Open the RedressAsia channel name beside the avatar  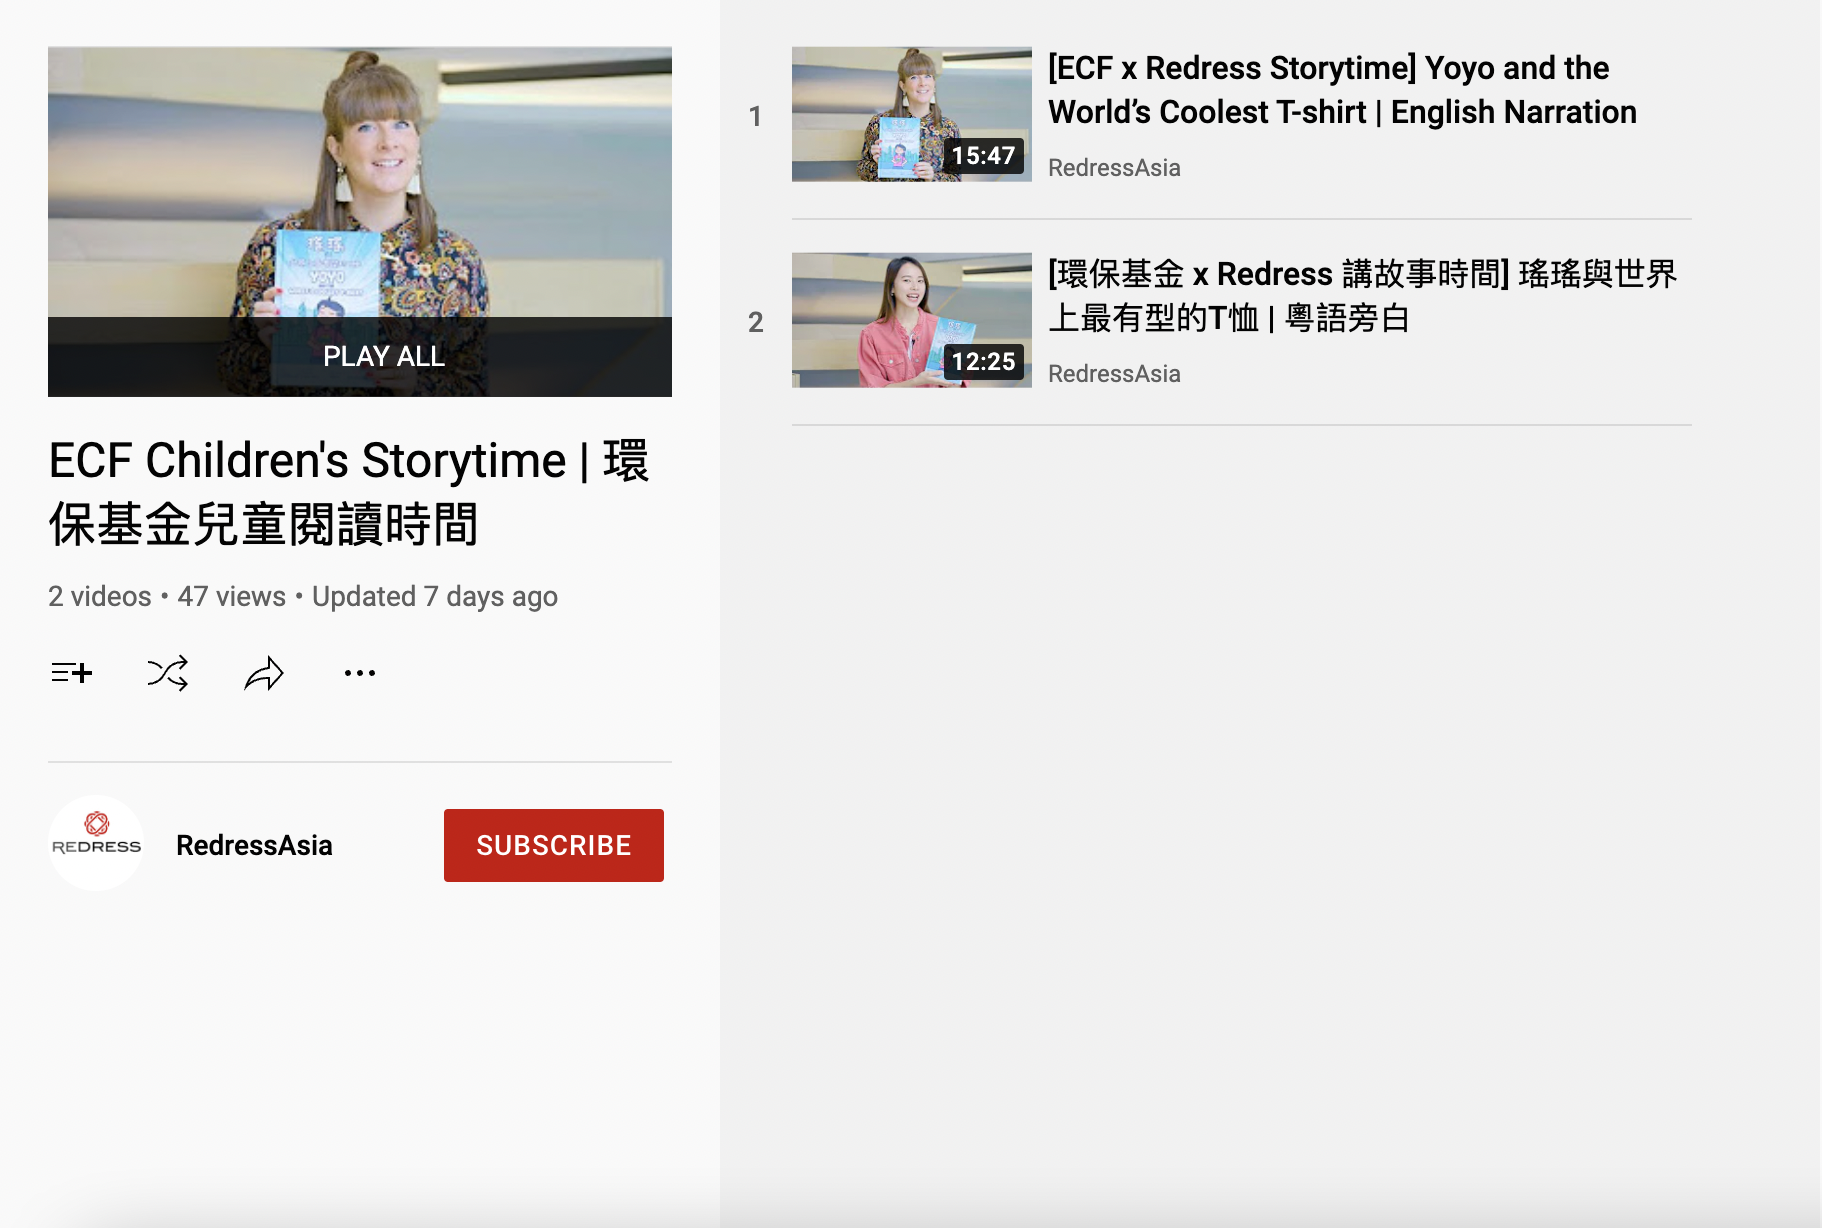click(254, 845)
